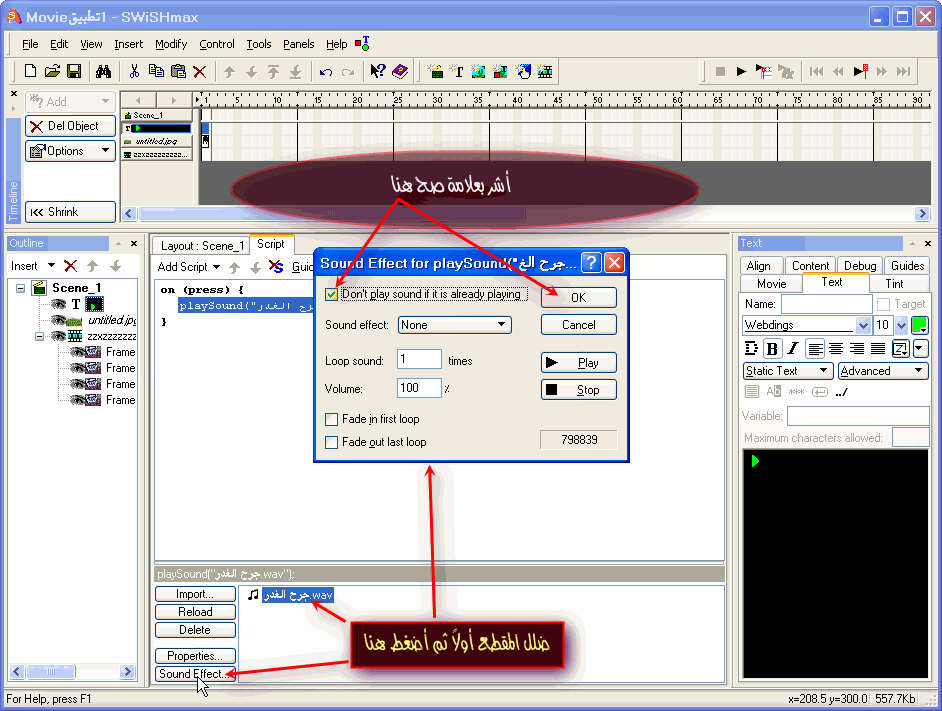942x711 pixels.
Task: Click the Insert Image toolbar icon
Action: [478, 72]
